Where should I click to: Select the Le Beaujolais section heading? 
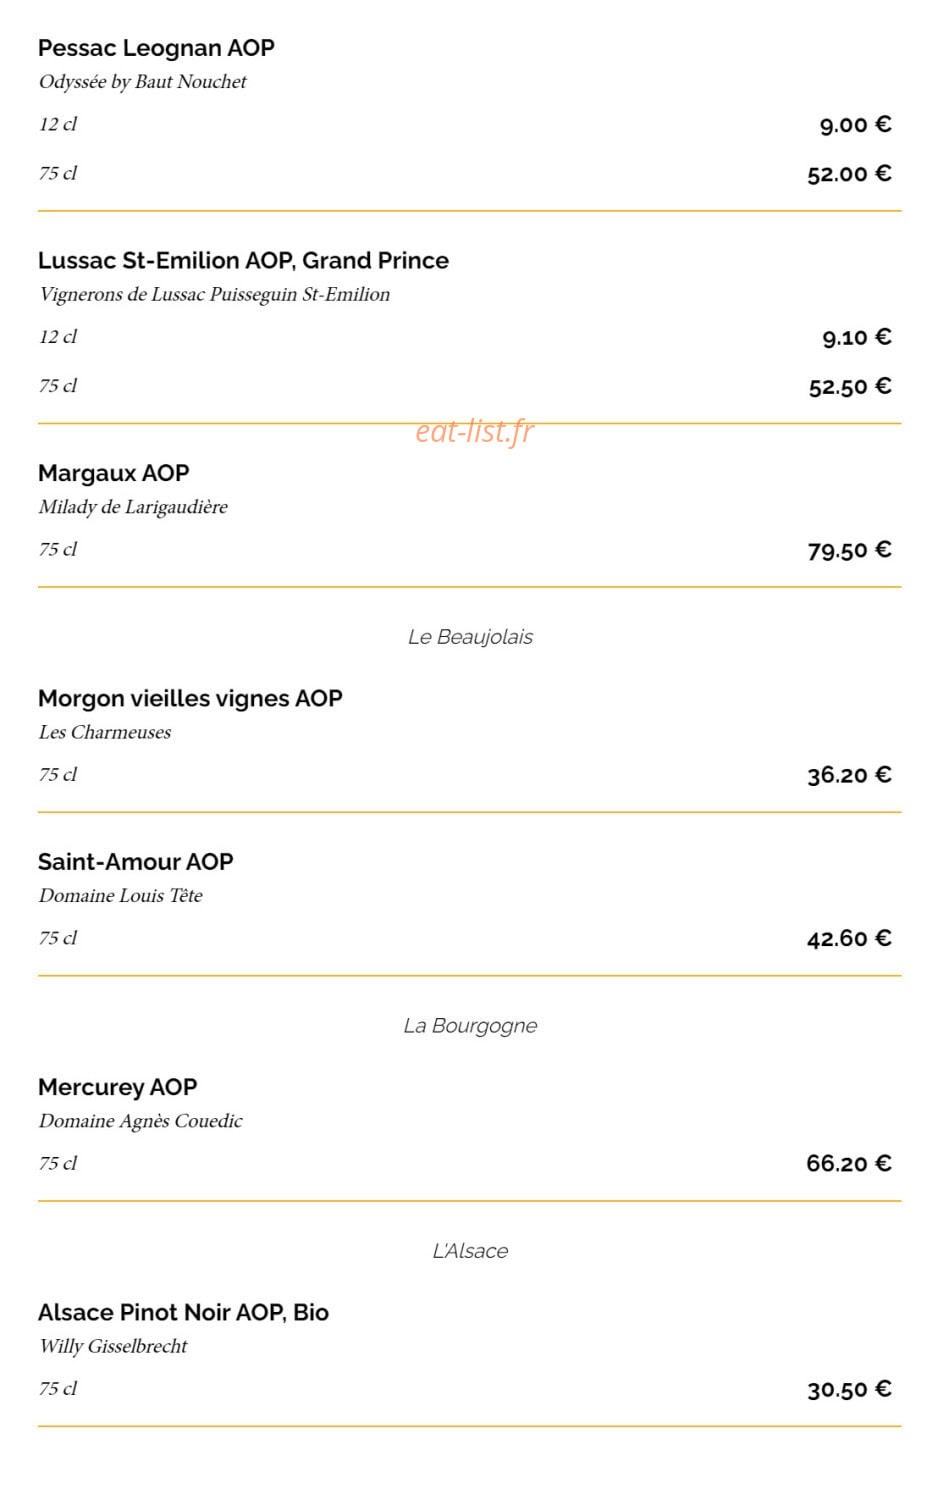tap(470, 637)
